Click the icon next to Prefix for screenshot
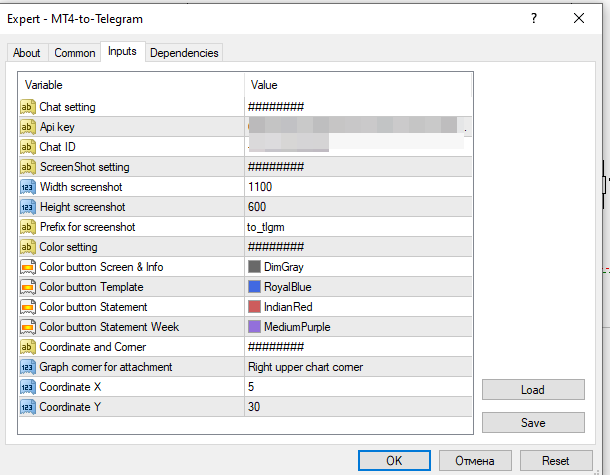Screen dimensions: 610x475 [x=27, y=227]
